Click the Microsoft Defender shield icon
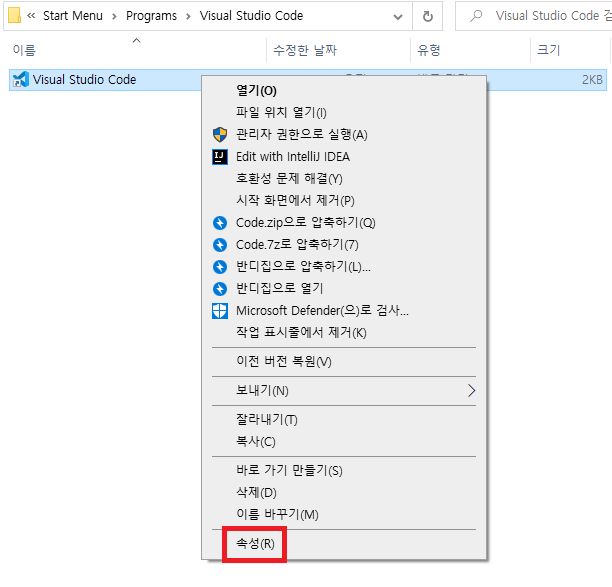This screenshot has width=612, height=587. click(x=220, y=311)
